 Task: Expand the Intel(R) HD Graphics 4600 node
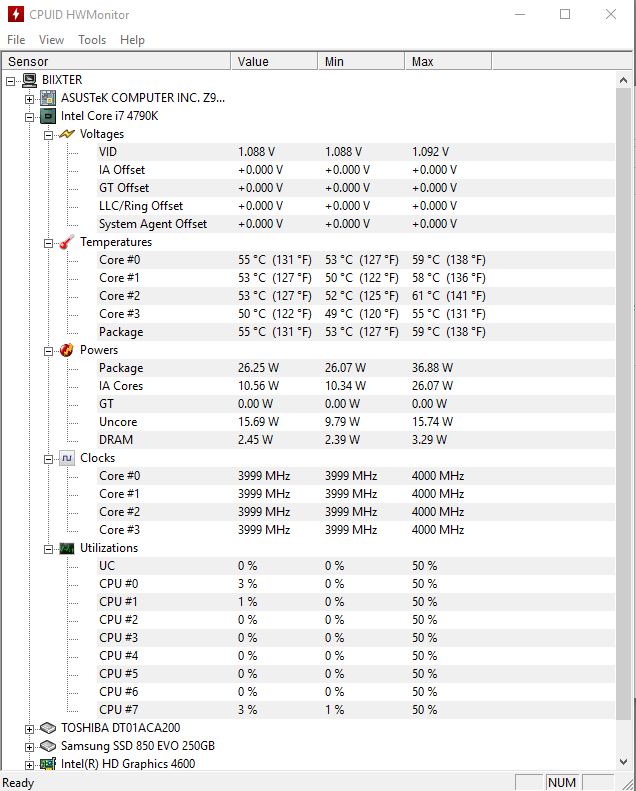tap(29, 765)
